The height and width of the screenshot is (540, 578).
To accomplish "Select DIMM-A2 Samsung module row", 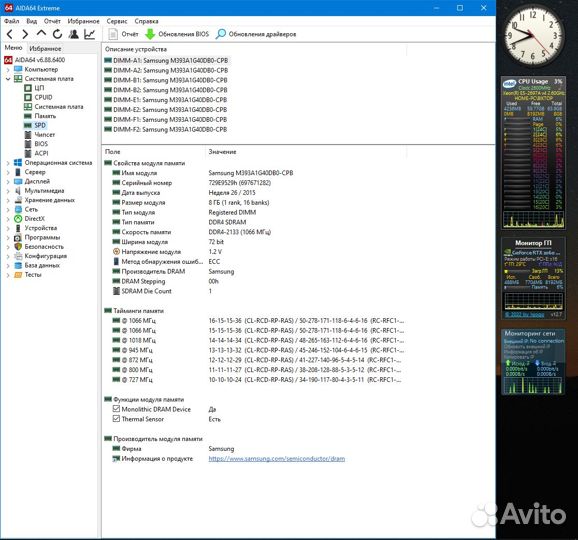I will click(166, 70).
